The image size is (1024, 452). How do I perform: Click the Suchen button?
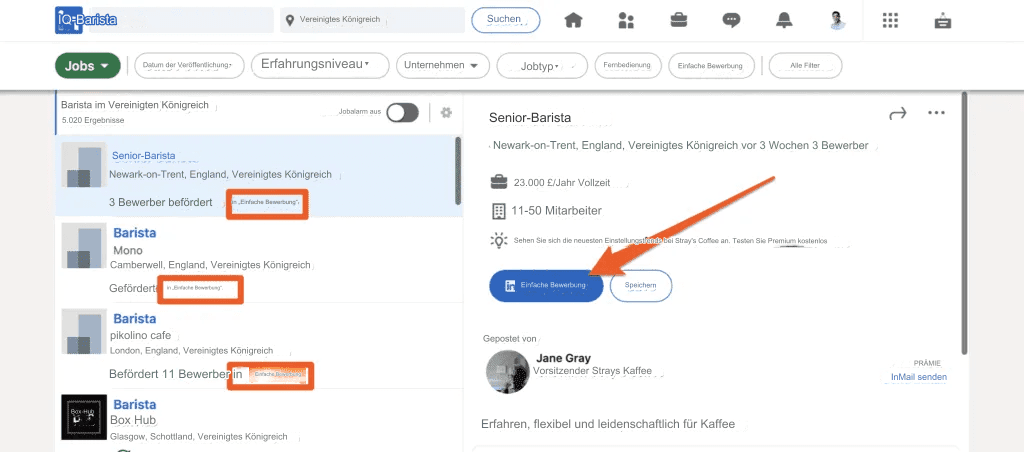(505, 20)
